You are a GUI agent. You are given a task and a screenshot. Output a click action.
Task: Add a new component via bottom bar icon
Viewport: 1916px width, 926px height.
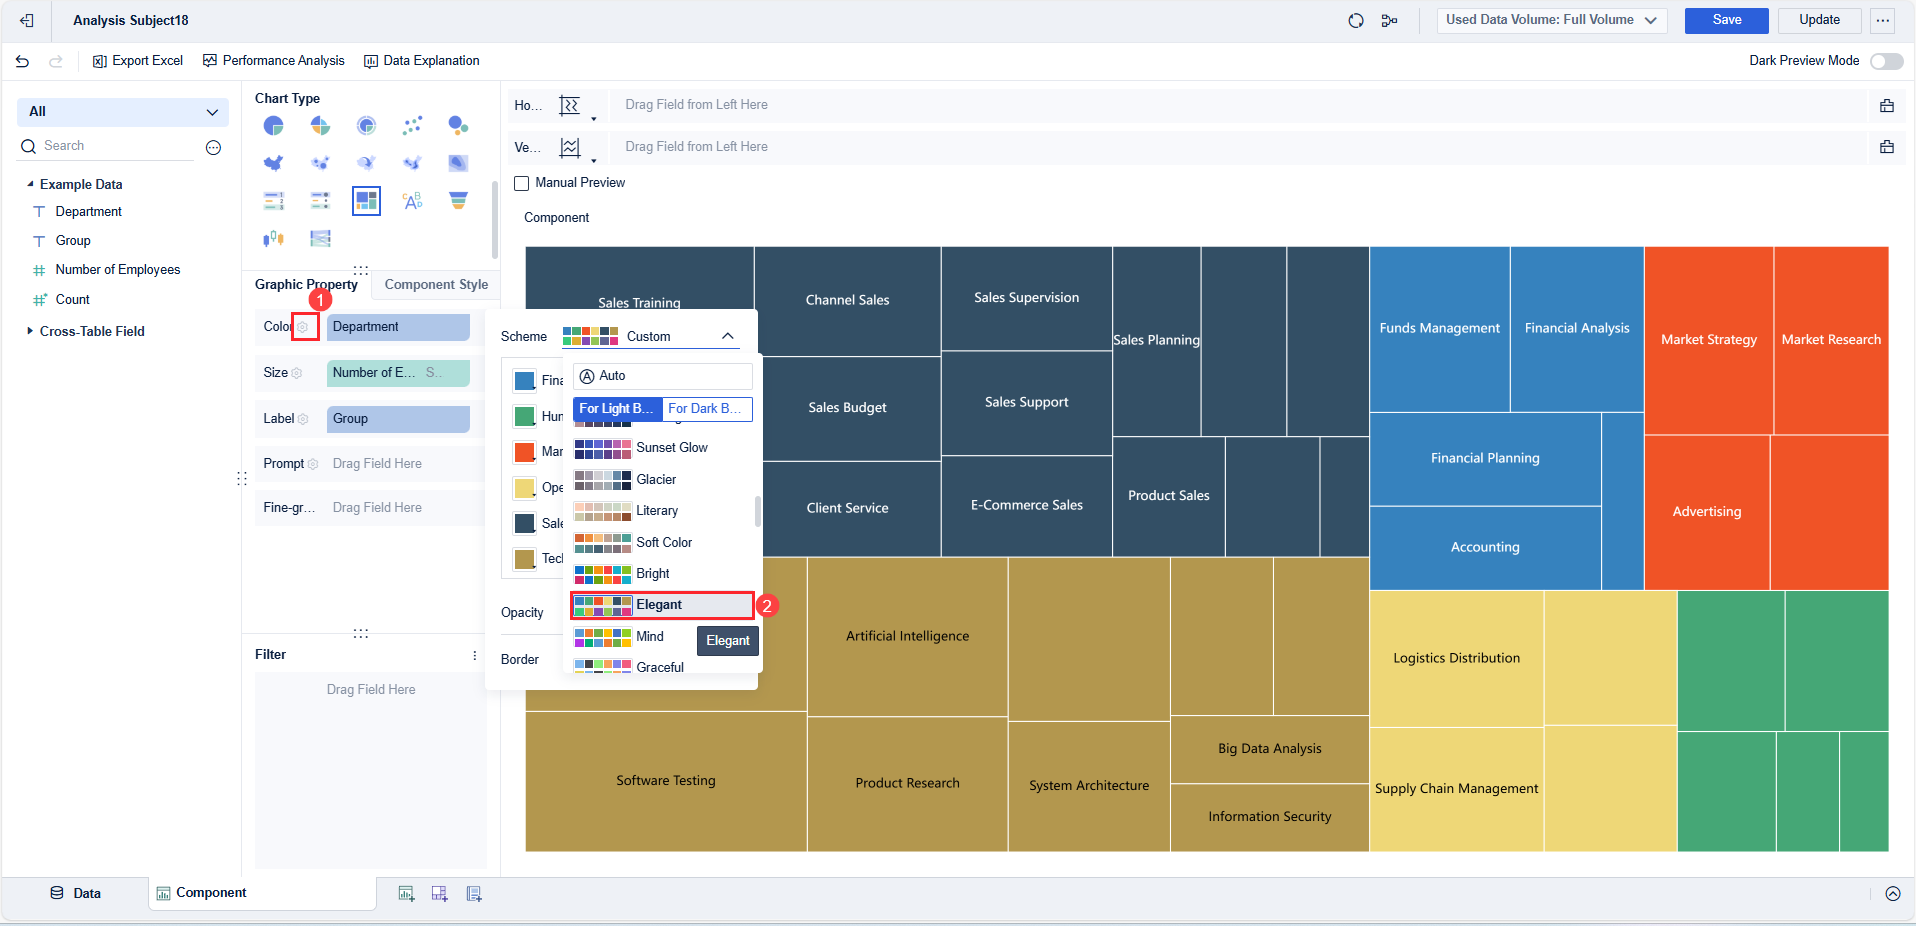[406, 894]
